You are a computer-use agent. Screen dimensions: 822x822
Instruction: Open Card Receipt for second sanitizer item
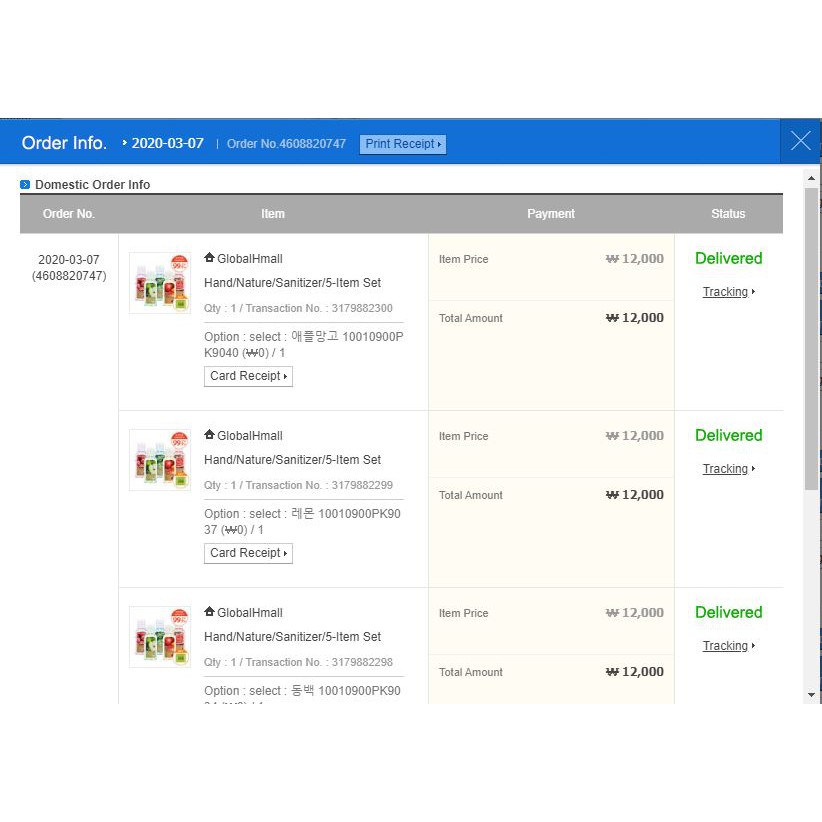[248, 553]
